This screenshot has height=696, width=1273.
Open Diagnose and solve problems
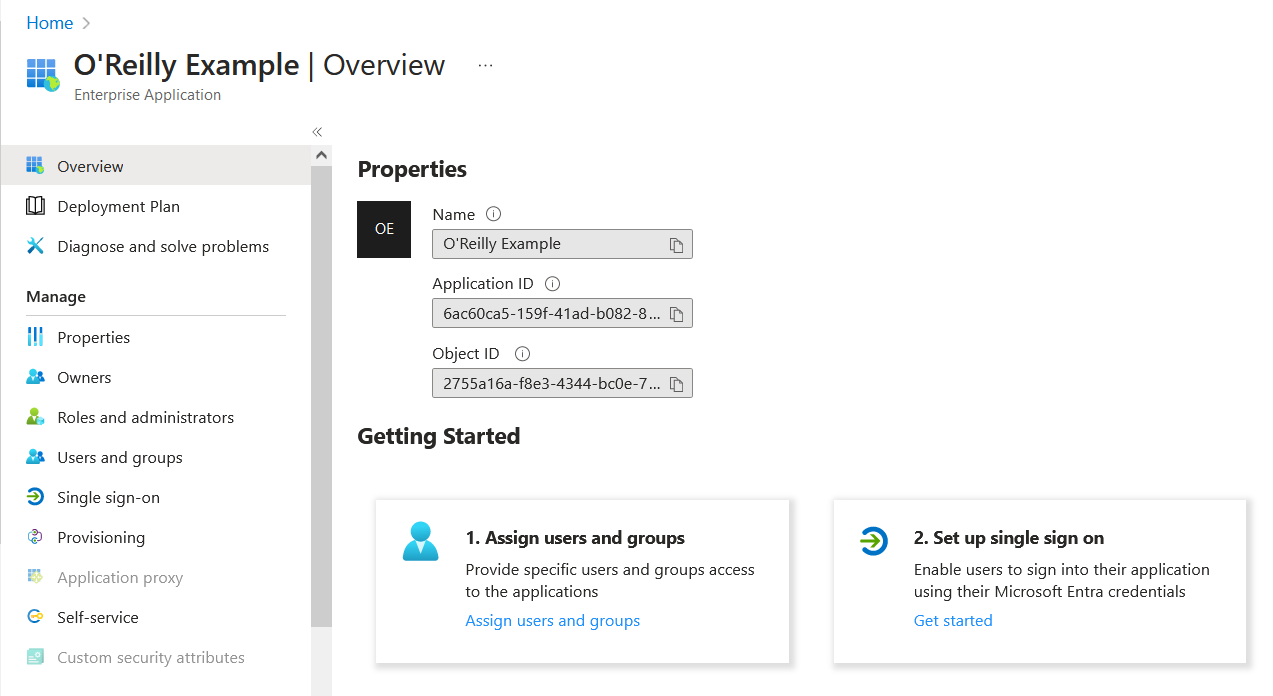click(156, 246)
